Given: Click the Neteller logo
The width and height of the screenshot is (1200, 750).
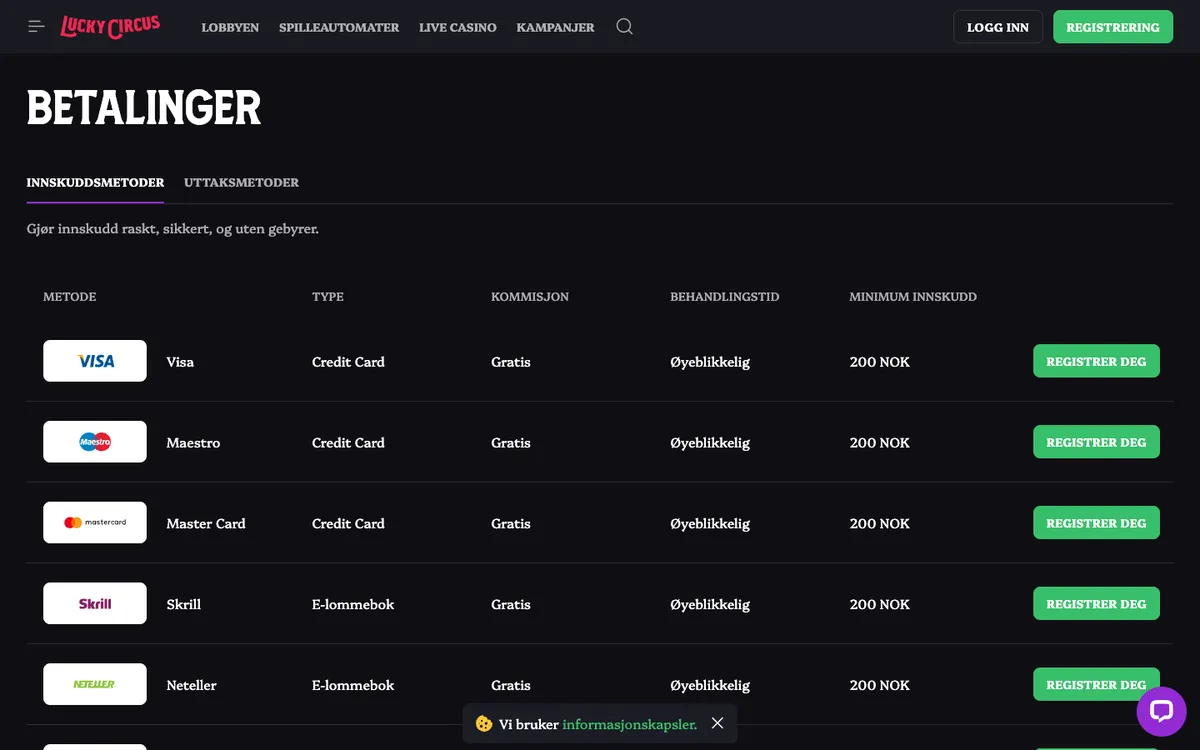Looking at the screenshot, I should (x=95, y=685).
